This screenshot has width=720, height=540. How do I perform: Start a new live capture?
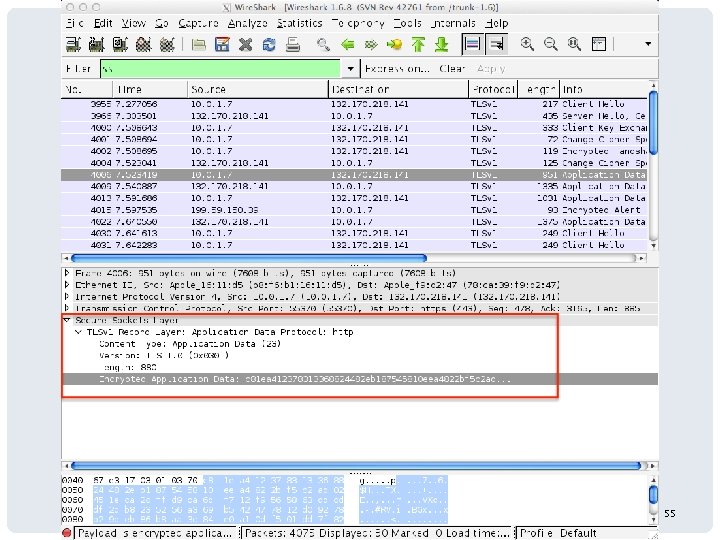coord(120,45)
